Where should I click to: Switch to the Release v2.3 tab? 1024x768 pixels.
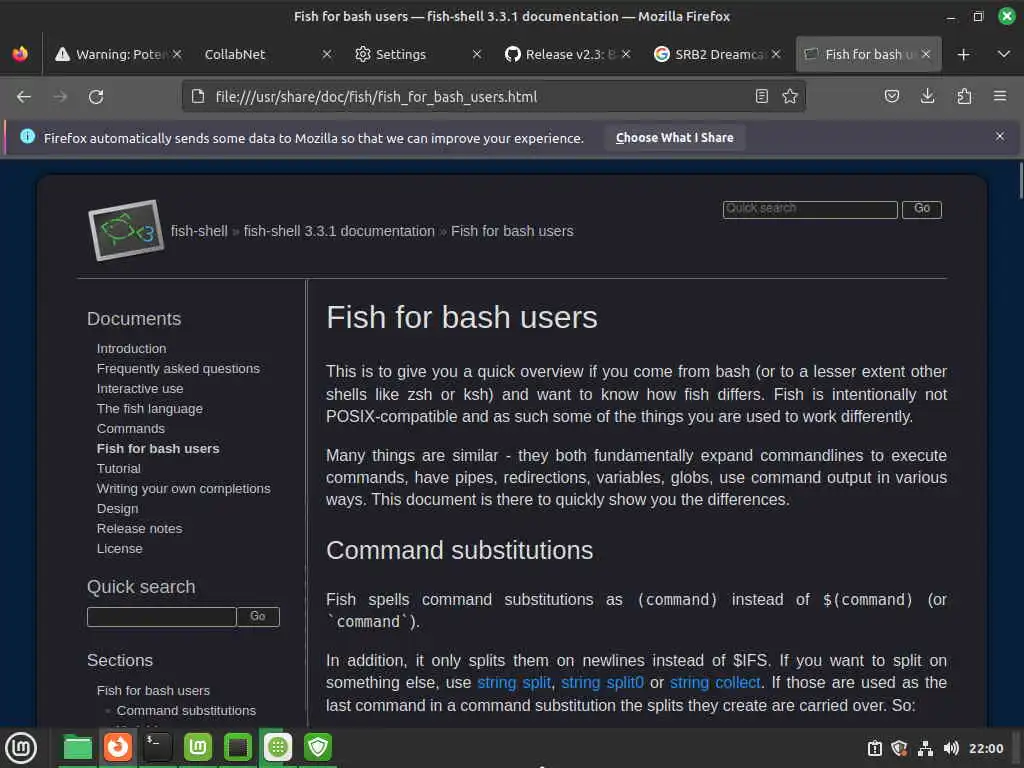[x=560, y=54]
